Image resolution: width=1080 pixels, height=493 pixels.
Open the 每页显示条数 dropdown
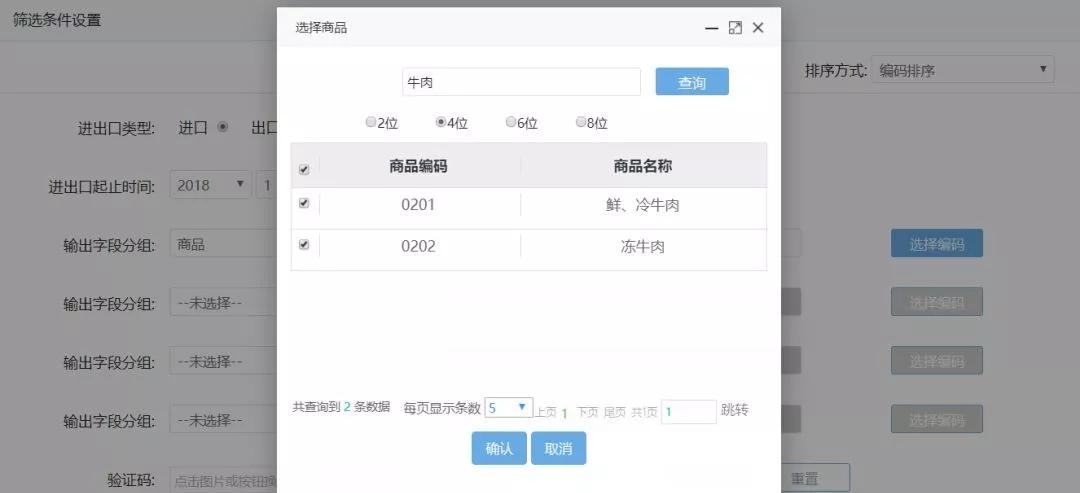tap(508, 408)
